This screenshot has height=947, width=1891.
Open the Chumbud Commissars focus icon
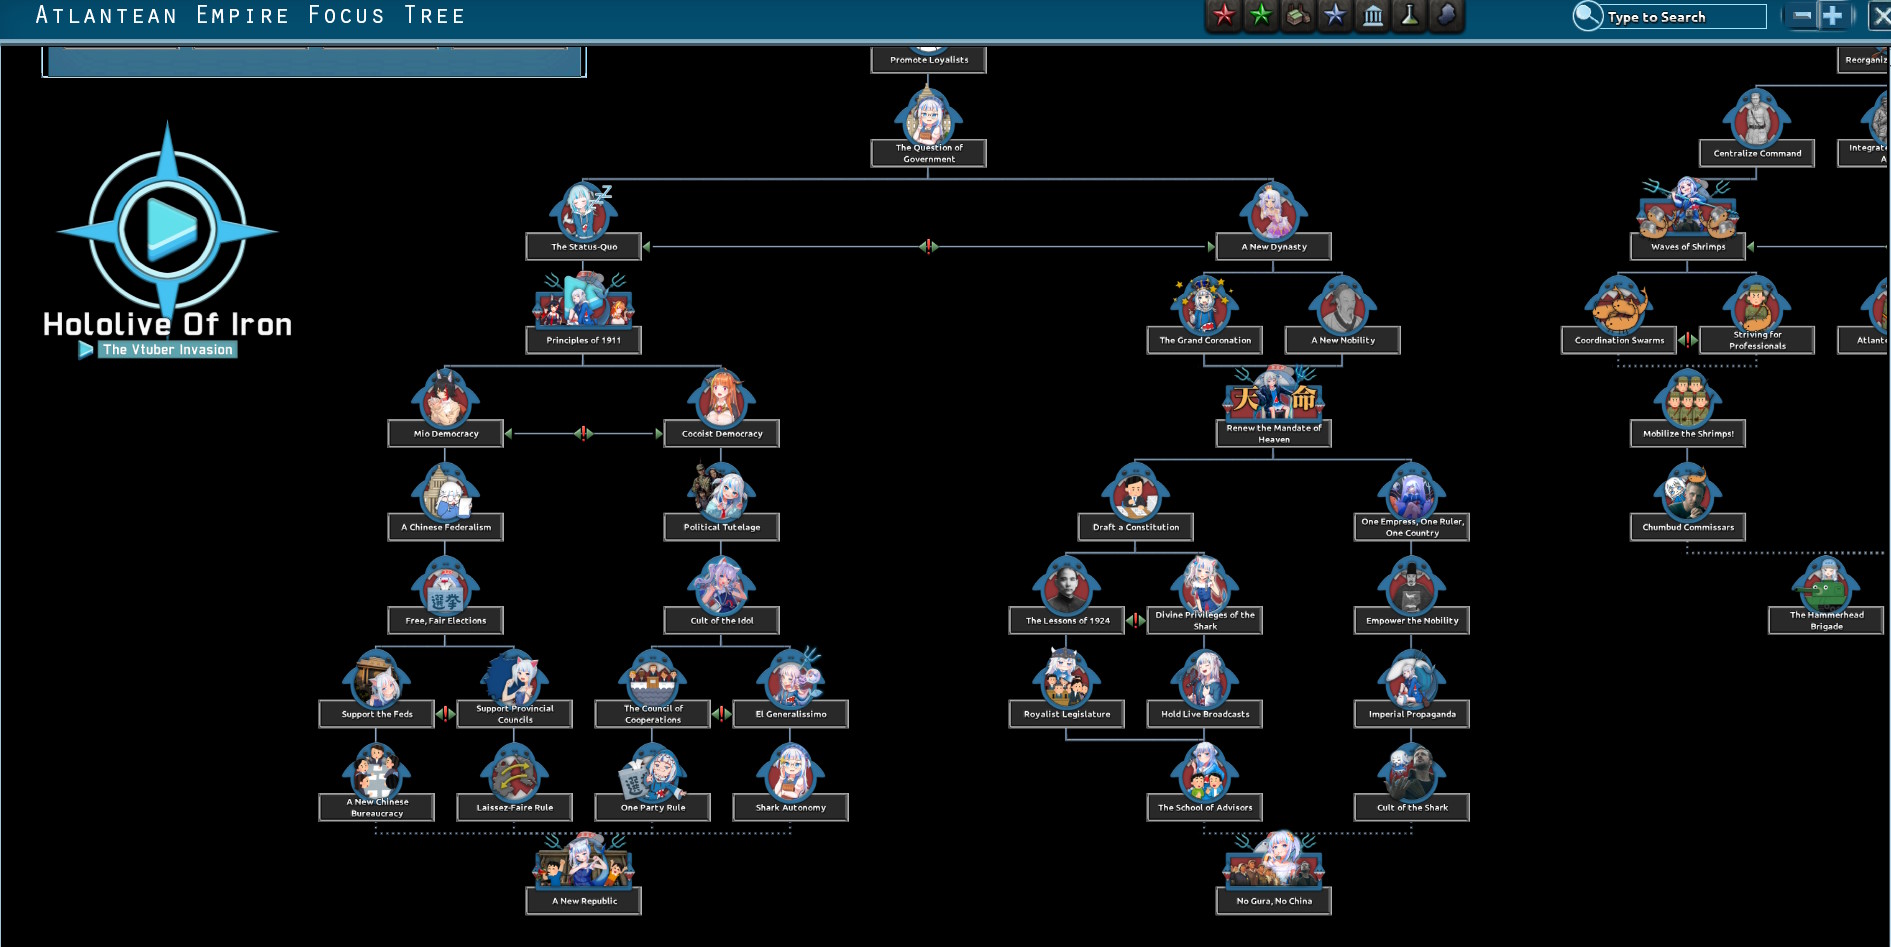[x=1687, y=491]
